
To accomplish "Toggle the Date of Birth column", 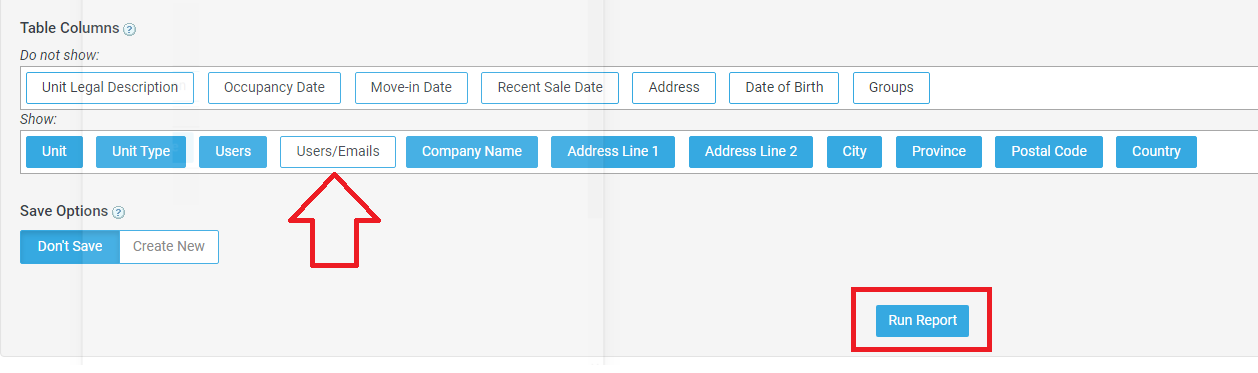I will coord(784,87).
